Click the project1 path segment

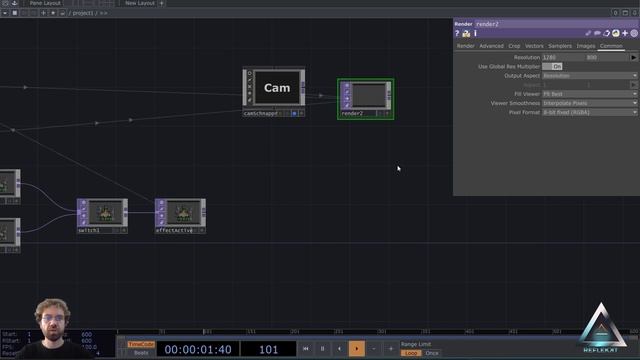83,13
